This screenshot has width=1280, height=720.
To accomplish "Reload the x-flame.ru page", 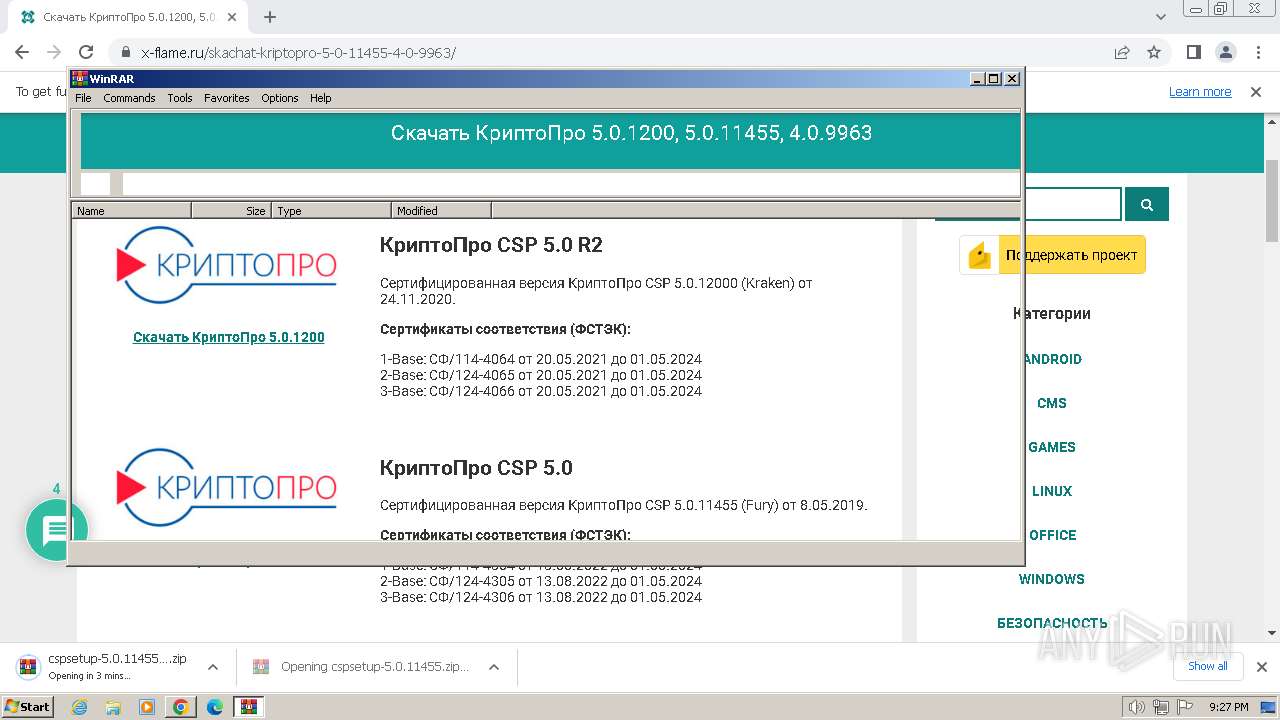I will (86, 52).
